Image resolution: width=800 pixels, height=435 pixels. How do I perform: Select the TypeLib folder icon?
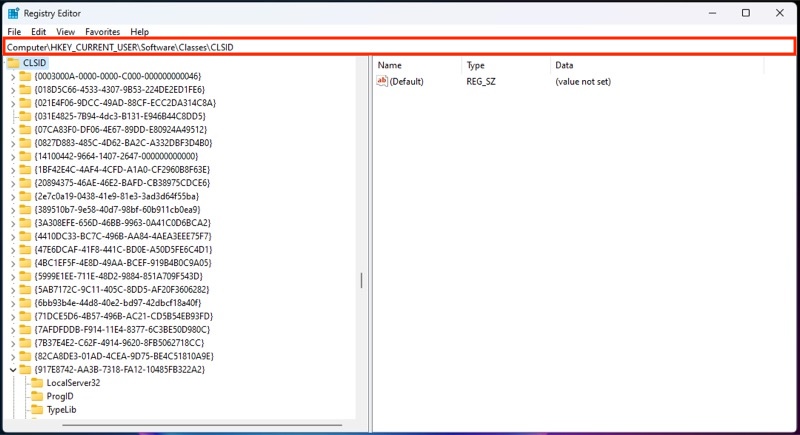coord(37,409)
